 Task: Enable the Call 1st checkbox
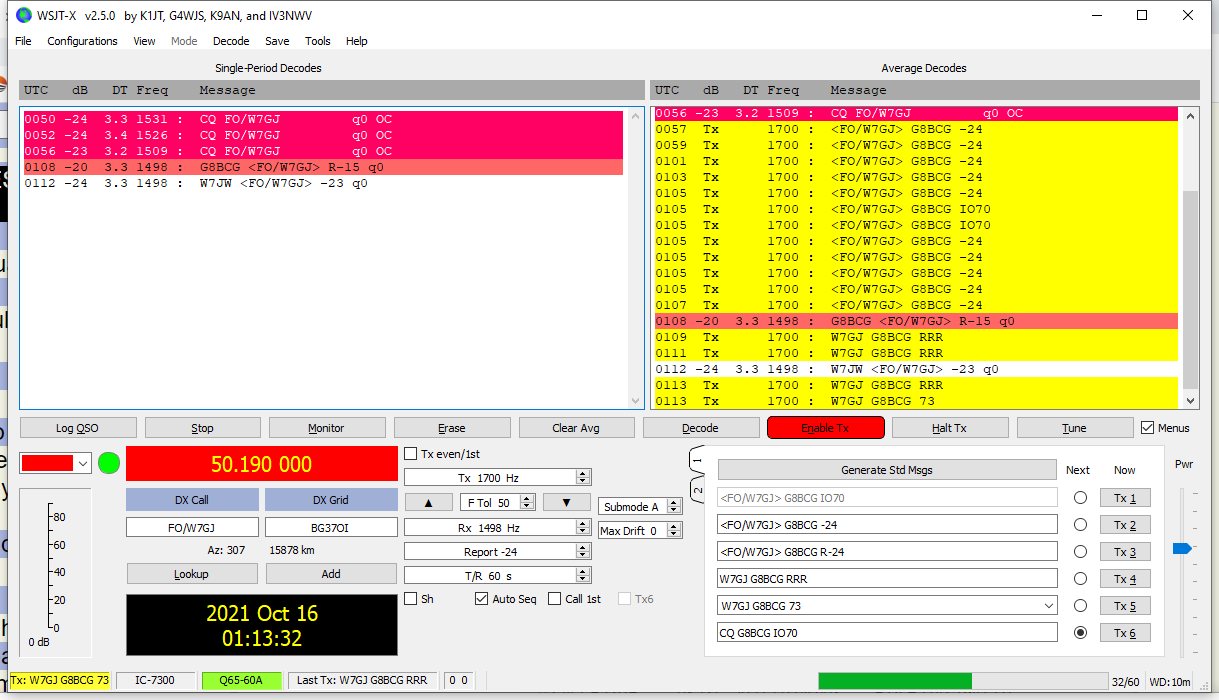[x=555, y=599]
